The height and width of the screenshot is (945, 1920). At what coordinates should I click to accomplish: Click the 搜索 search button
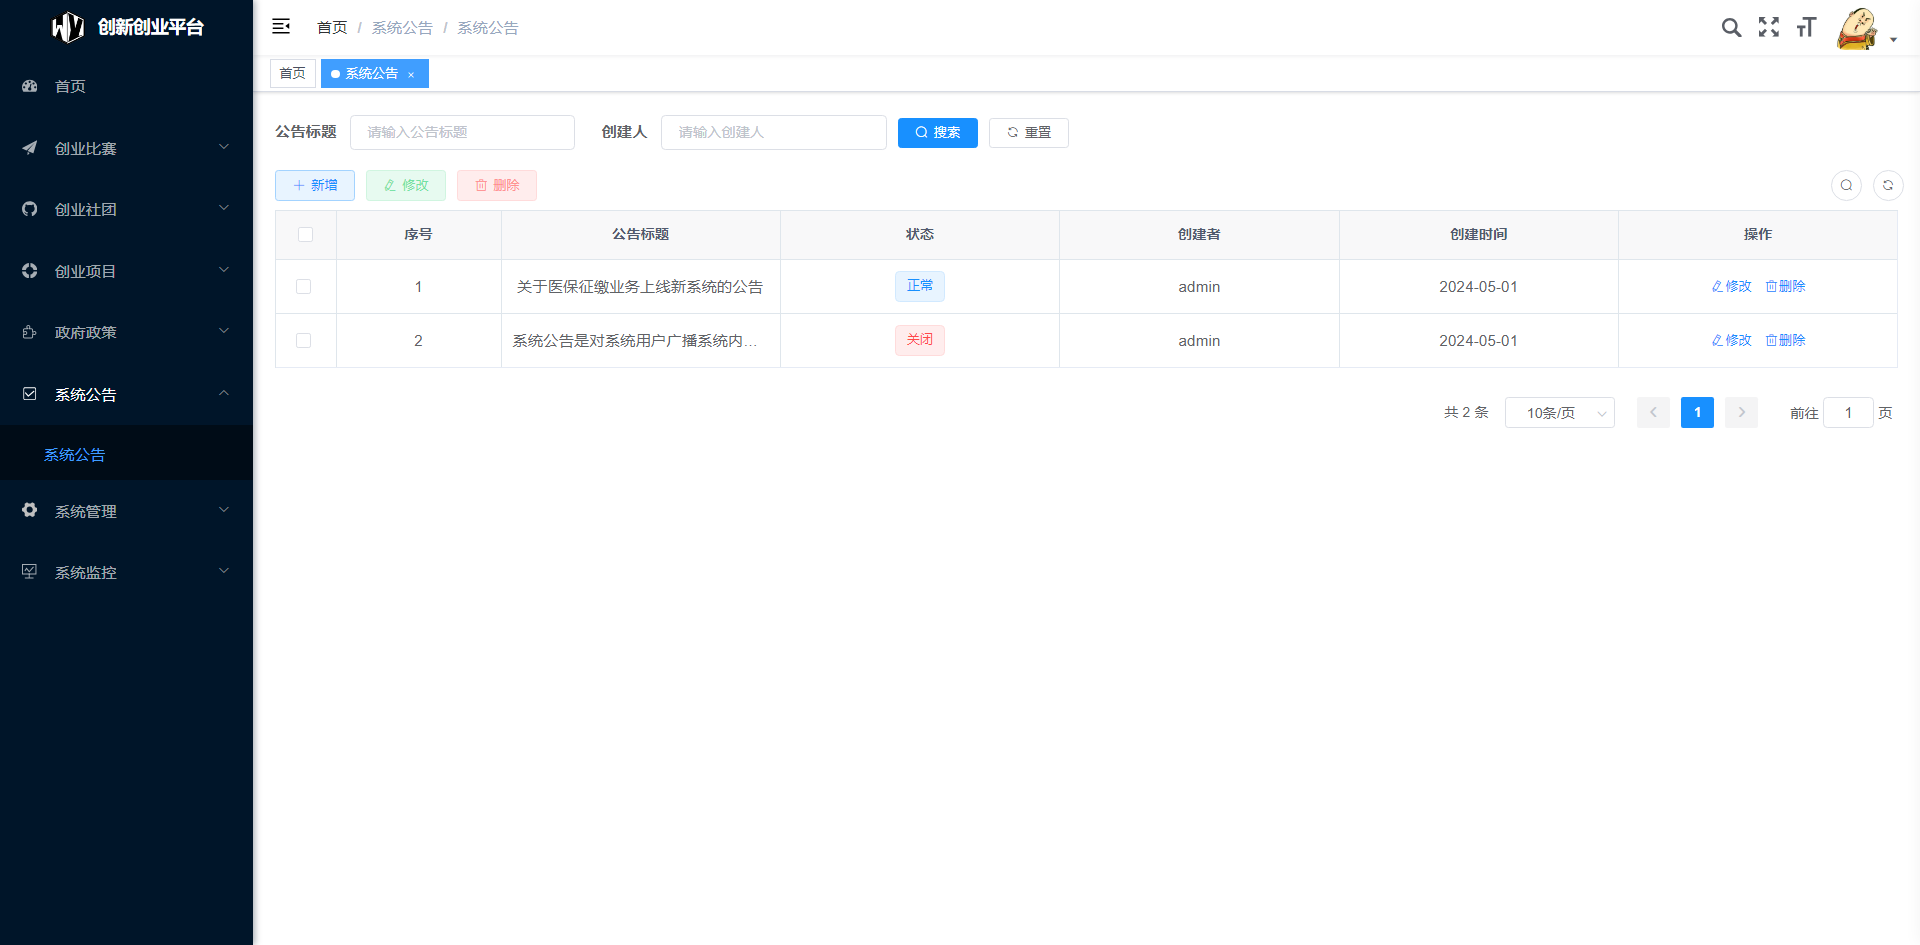(x=938, y=133)
